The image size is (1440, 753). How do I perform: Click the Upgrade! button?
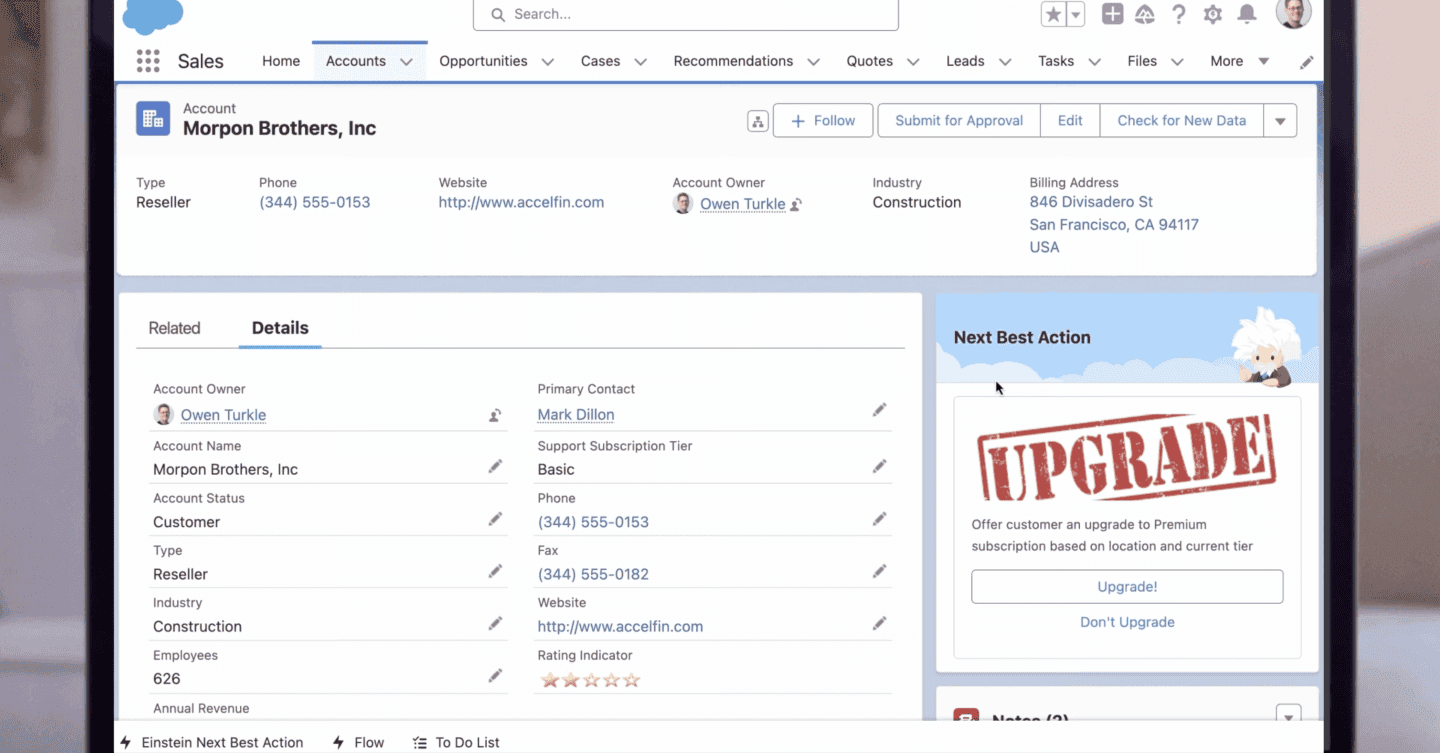(1127, 587)
